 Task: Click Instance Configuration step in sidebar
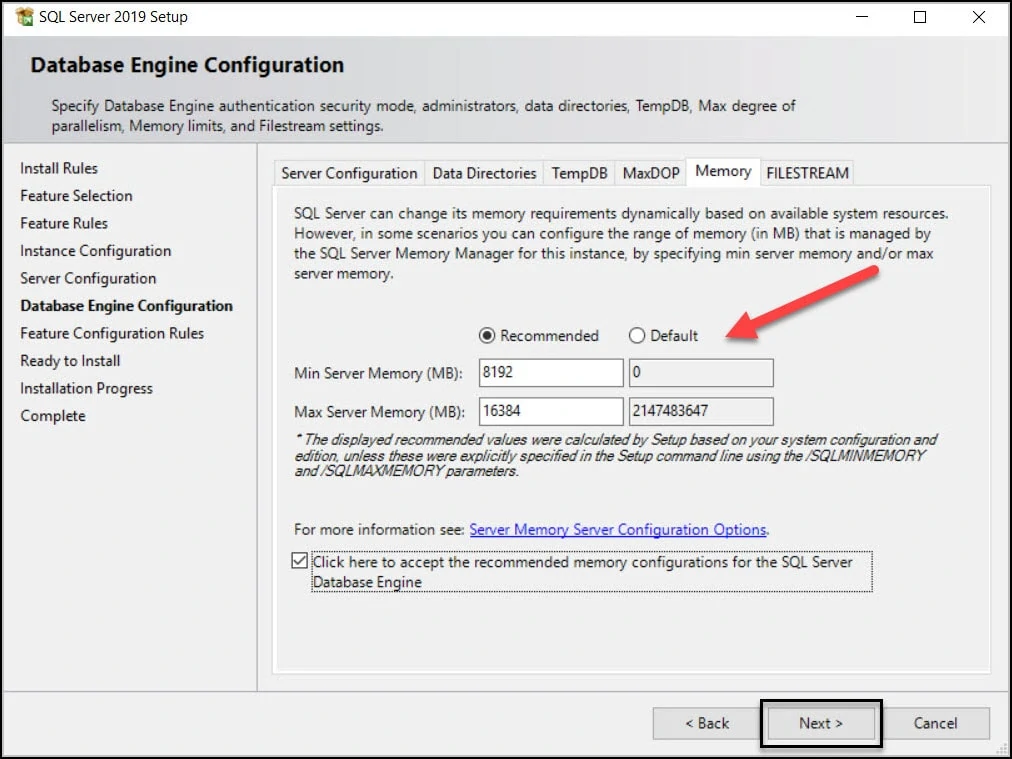96,251
